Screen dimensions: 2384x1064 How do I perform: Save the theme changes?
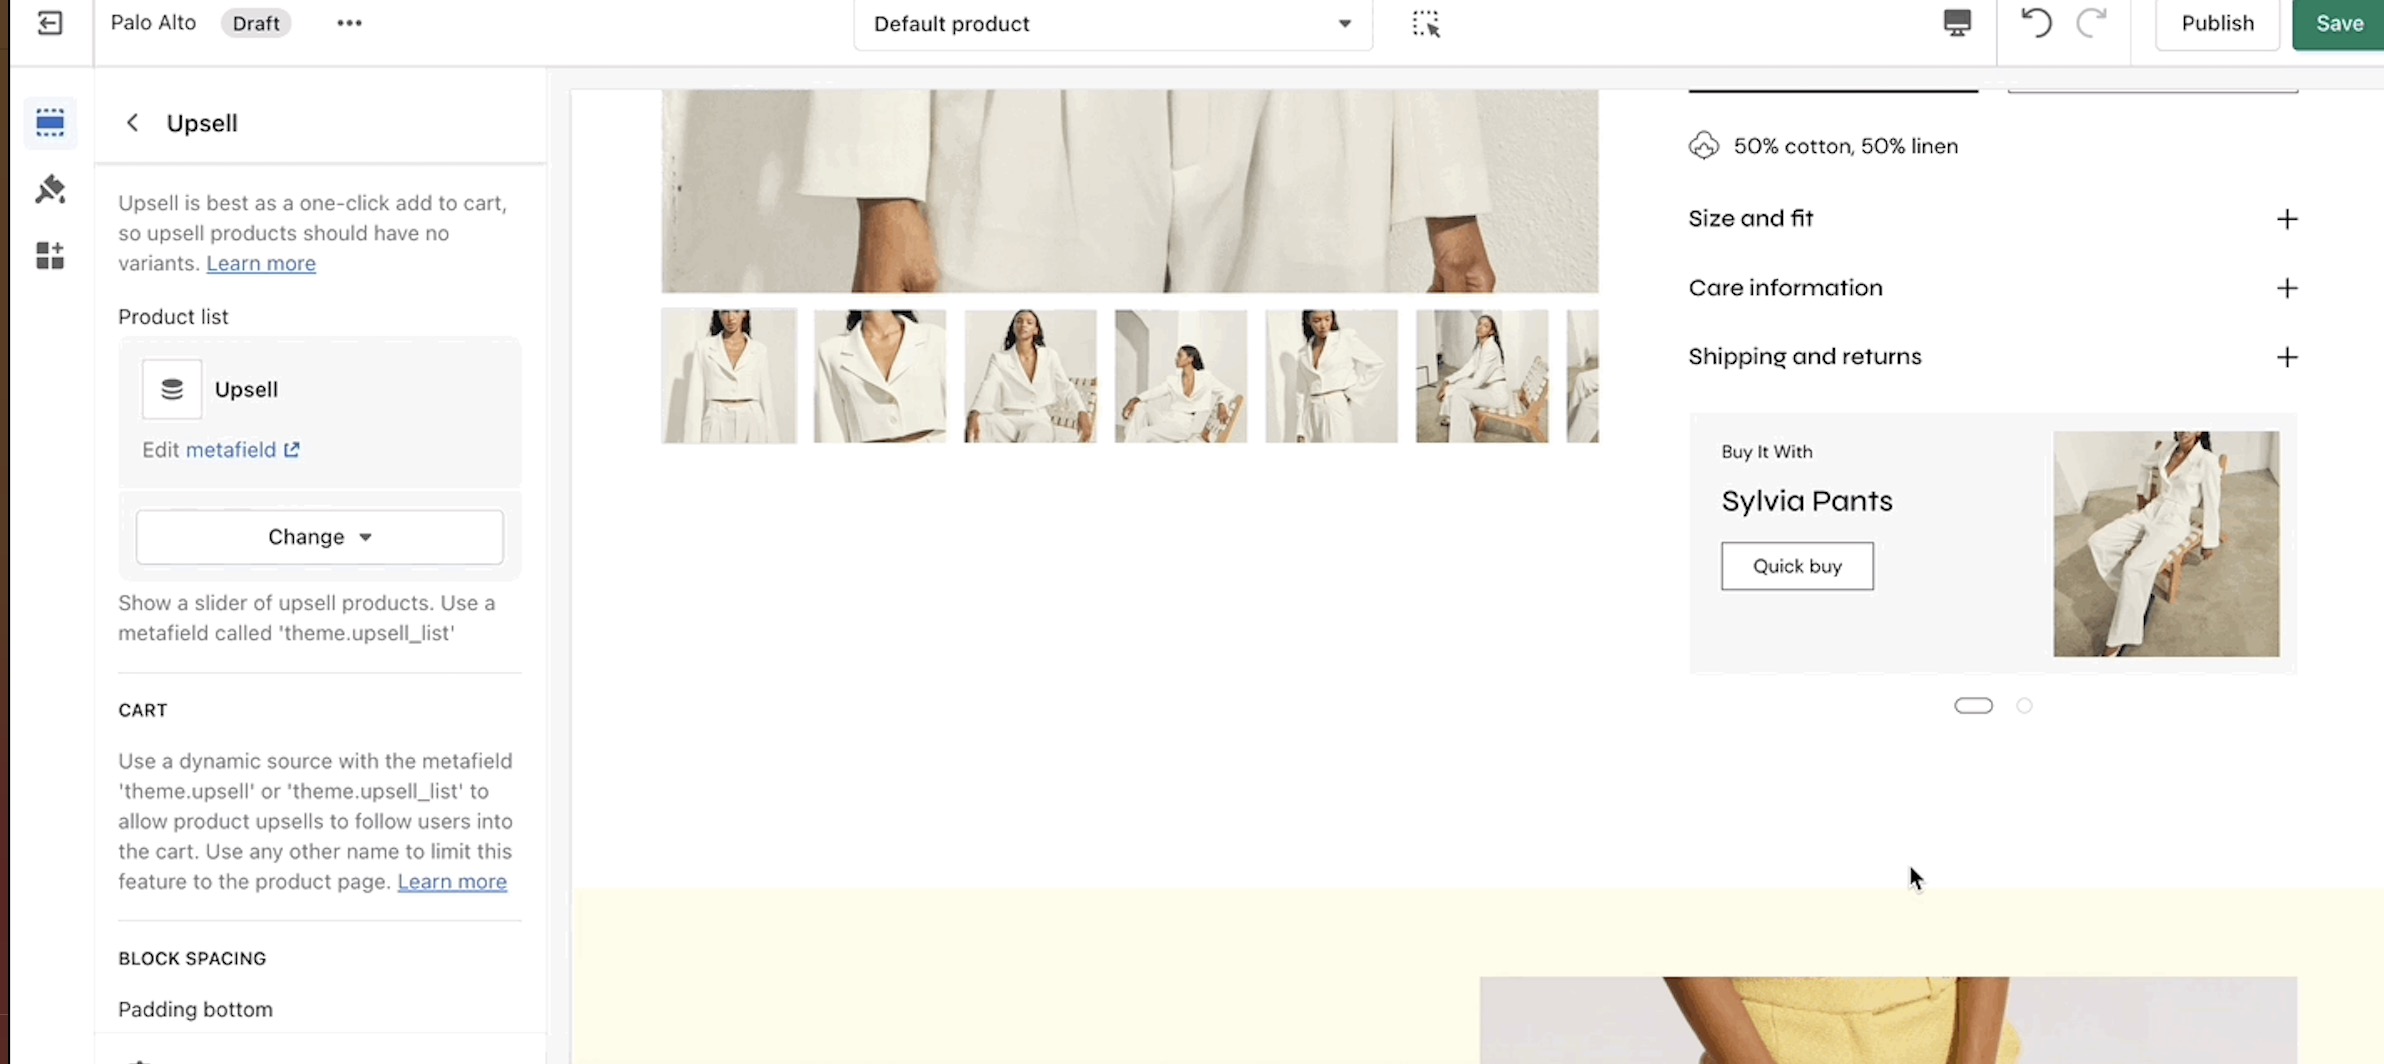2338,23
